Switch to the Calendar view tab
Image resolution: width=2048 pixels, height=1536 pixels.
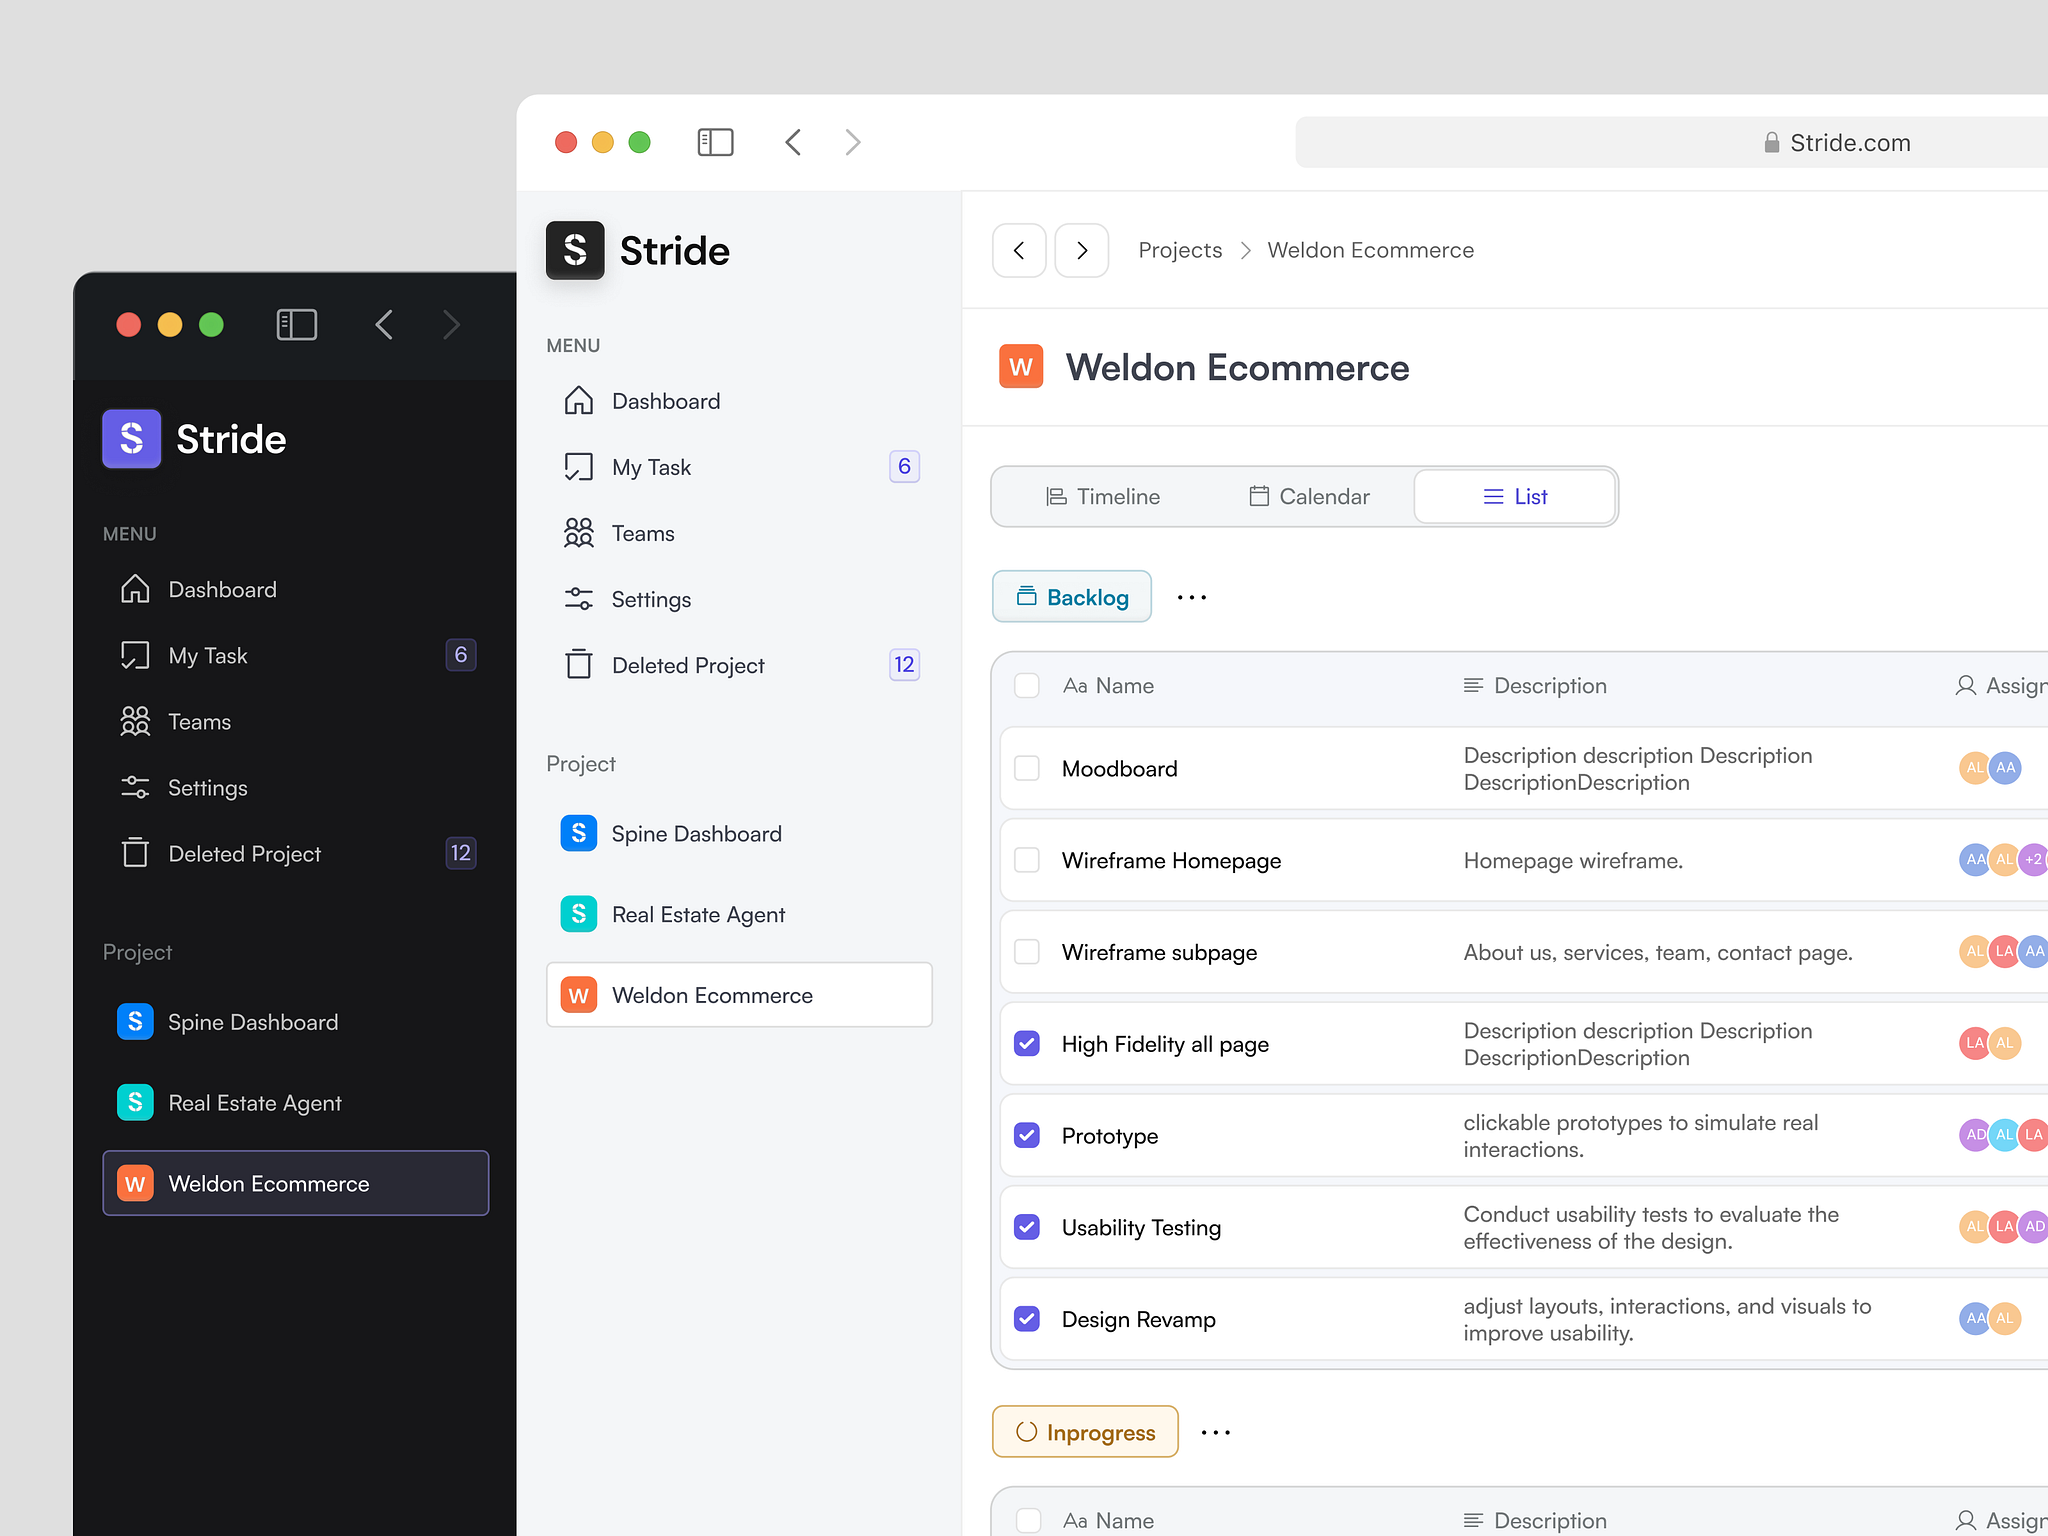pyautogui.click(x=1308, y=496)
